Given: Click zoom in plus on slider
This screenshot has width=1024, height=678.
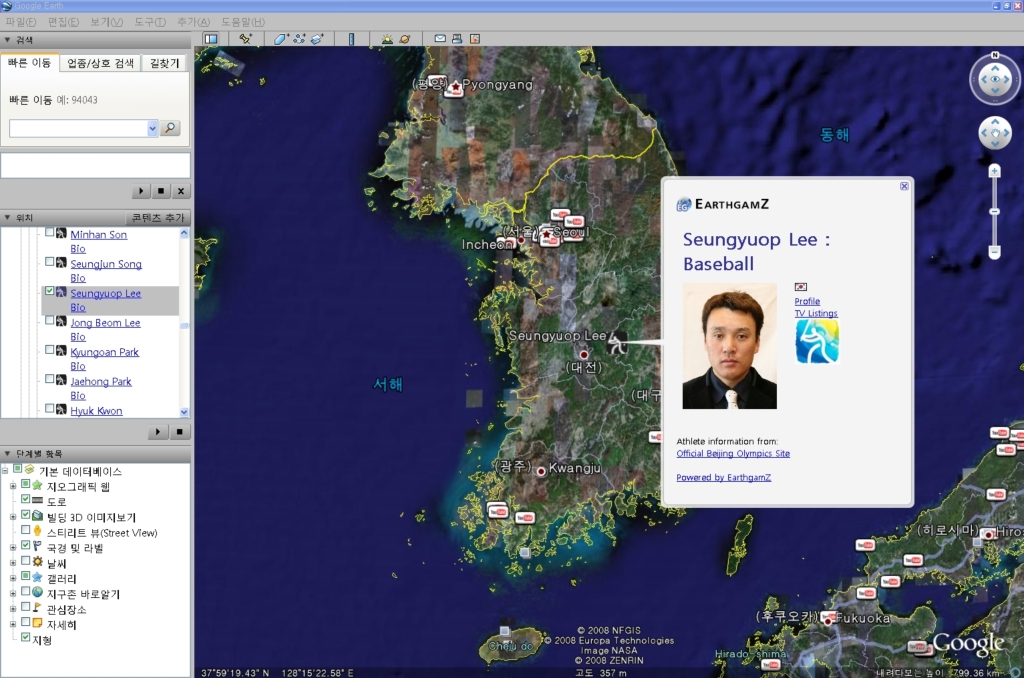Looking at the screenshot, I should coord(994,171).
